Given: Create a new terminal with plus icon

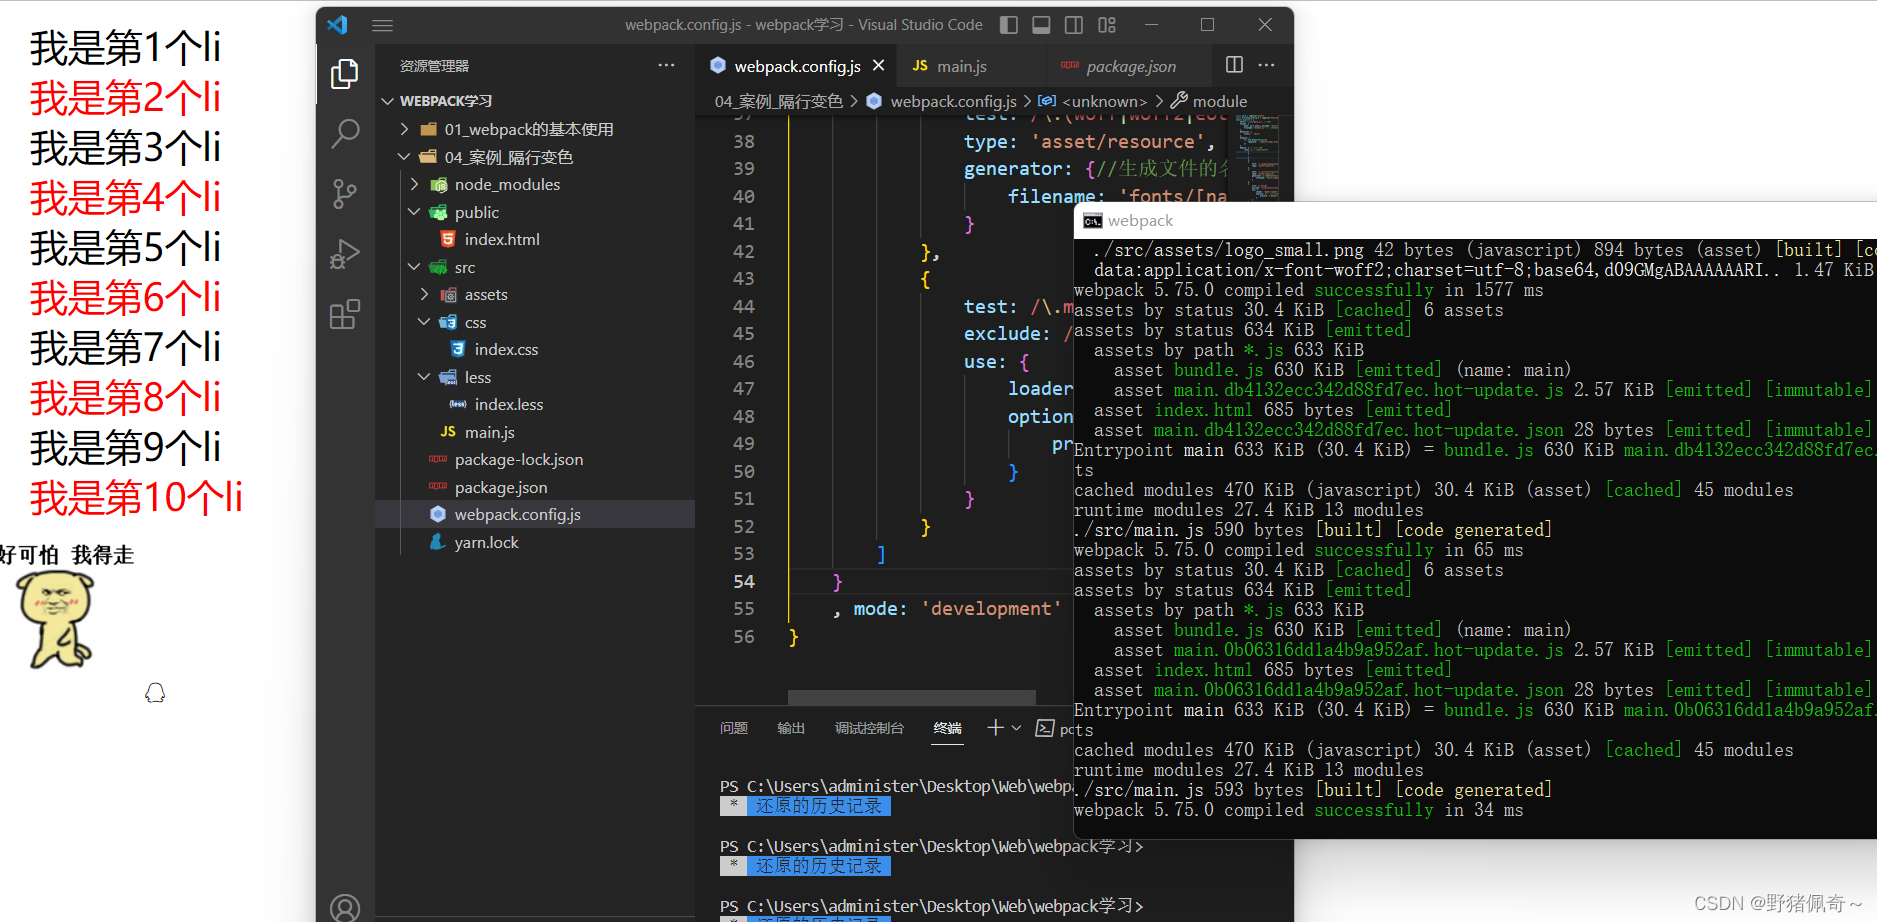Looking at the screenshot, I should tap(995, 728).
